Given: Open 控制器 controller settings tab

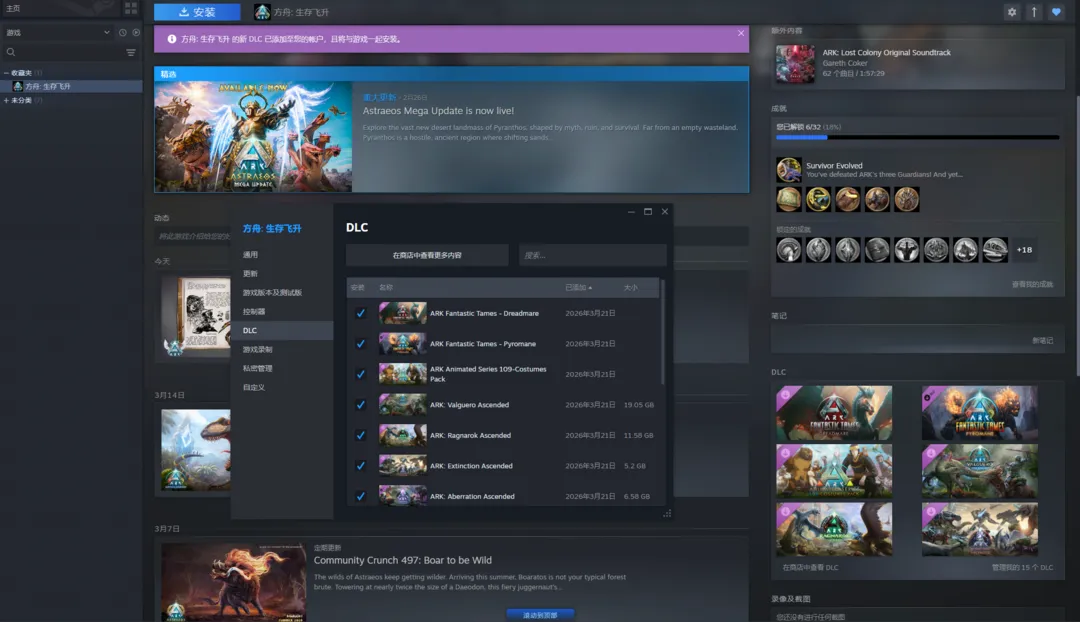Looking at the screenshot, I should (254, 311).
